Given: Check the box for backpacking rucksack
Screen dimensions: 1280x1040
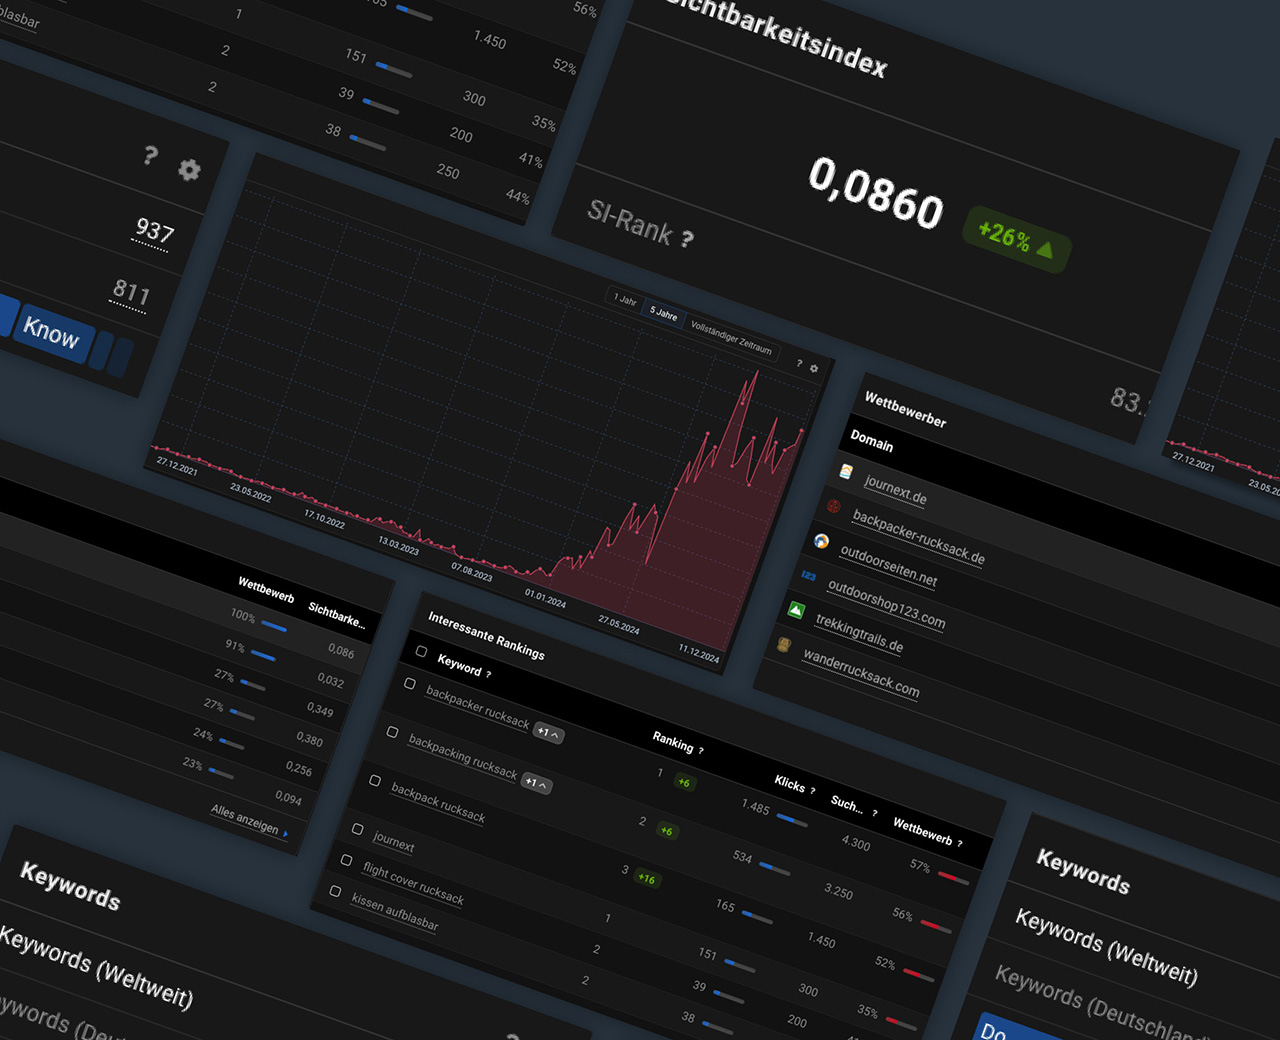Looking at the screenshot, I should click(392, 732).
